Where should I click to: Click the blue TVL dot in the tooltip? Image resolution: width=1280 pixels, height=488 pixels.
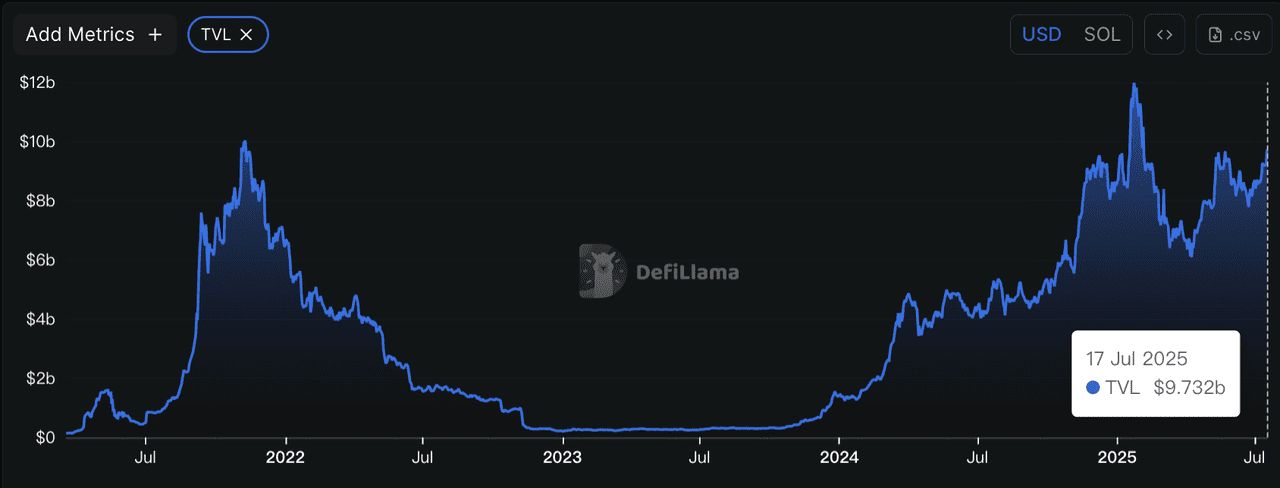(1092, 388)
